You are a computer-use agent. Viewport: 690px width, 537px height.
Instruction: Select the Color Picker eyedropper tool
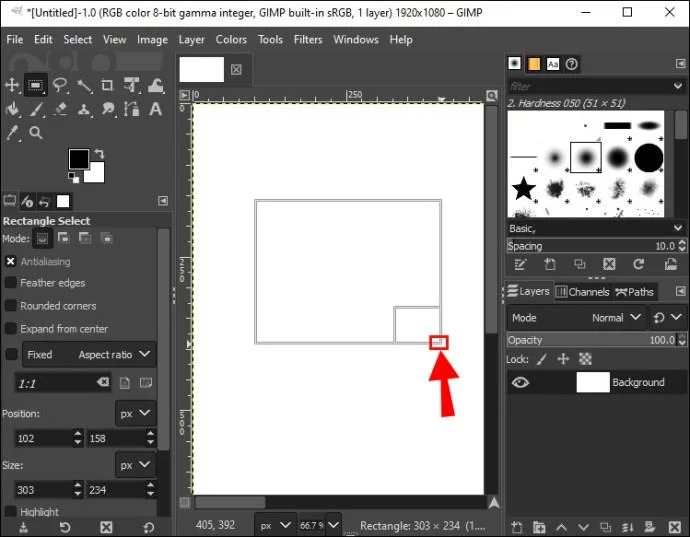click(x=13, y=132)
